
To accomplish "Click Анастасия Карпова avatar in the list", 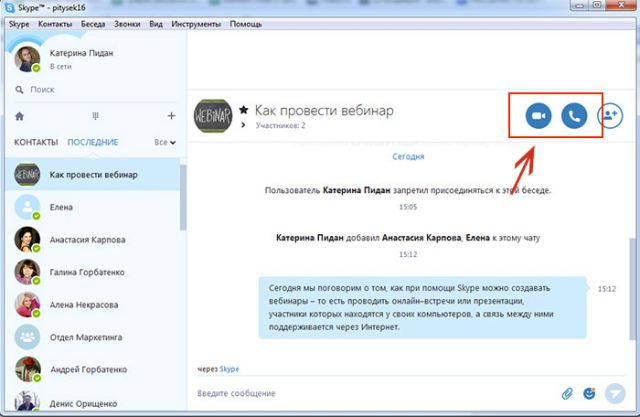I will (27, 240).
